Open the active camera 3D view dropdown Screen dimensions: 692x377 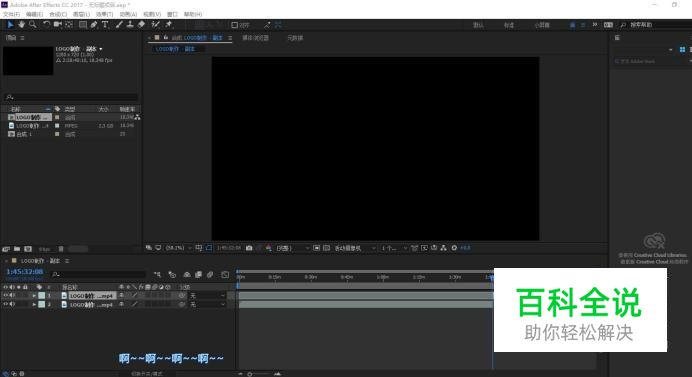[x=355, y=248]
